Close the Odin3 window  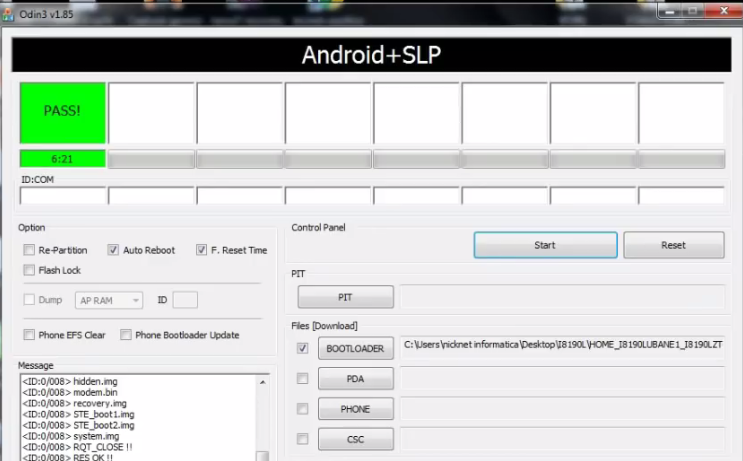pyautogui.click(x=724, y=10)
